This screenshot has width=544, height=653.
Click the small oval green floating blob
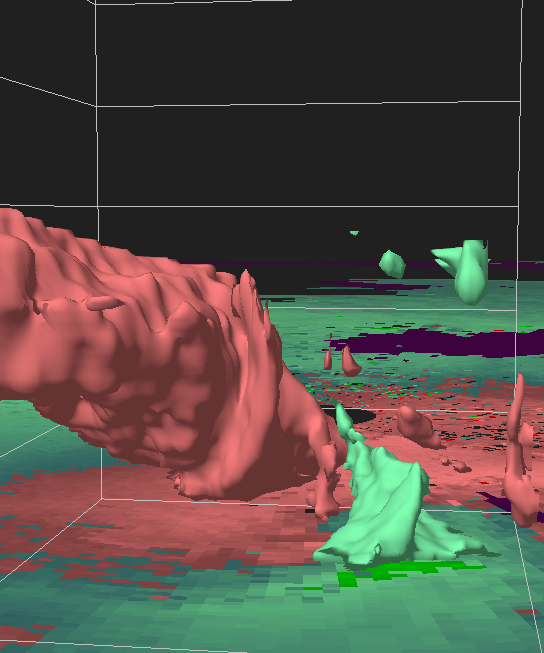[x=392, y=264]
